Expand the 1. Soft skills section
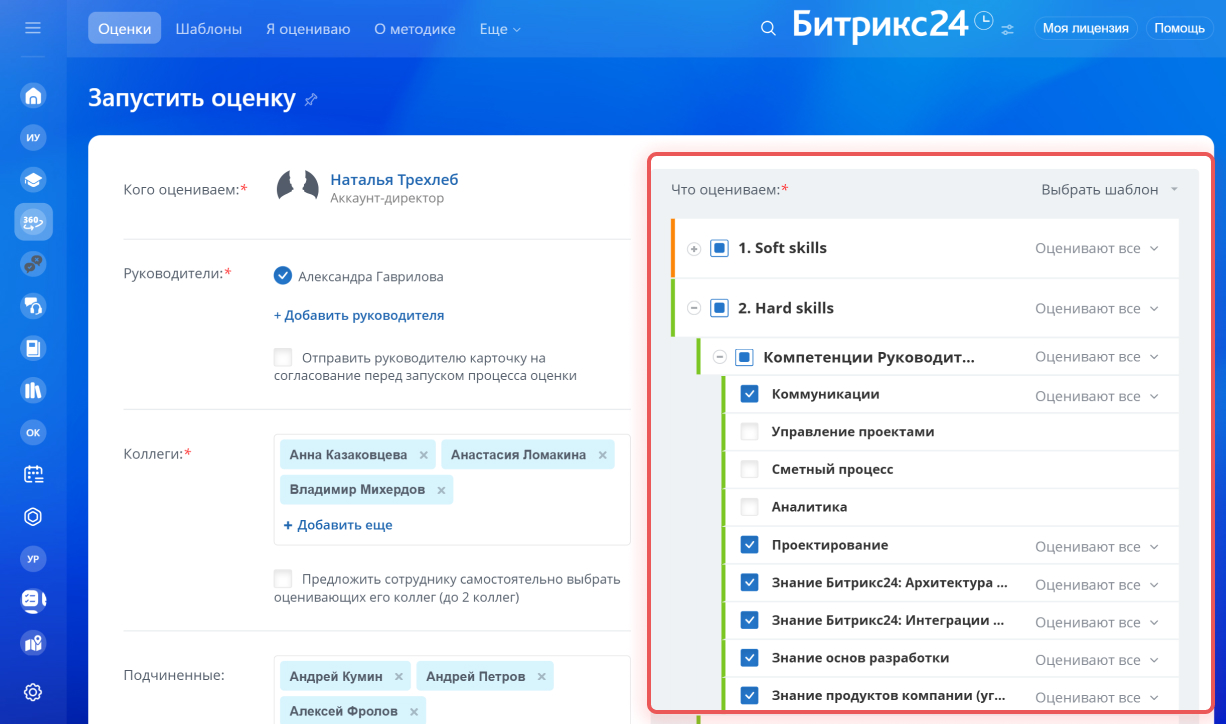Image resolution: width=1226 pixels, height=724 pixels. 694,249
